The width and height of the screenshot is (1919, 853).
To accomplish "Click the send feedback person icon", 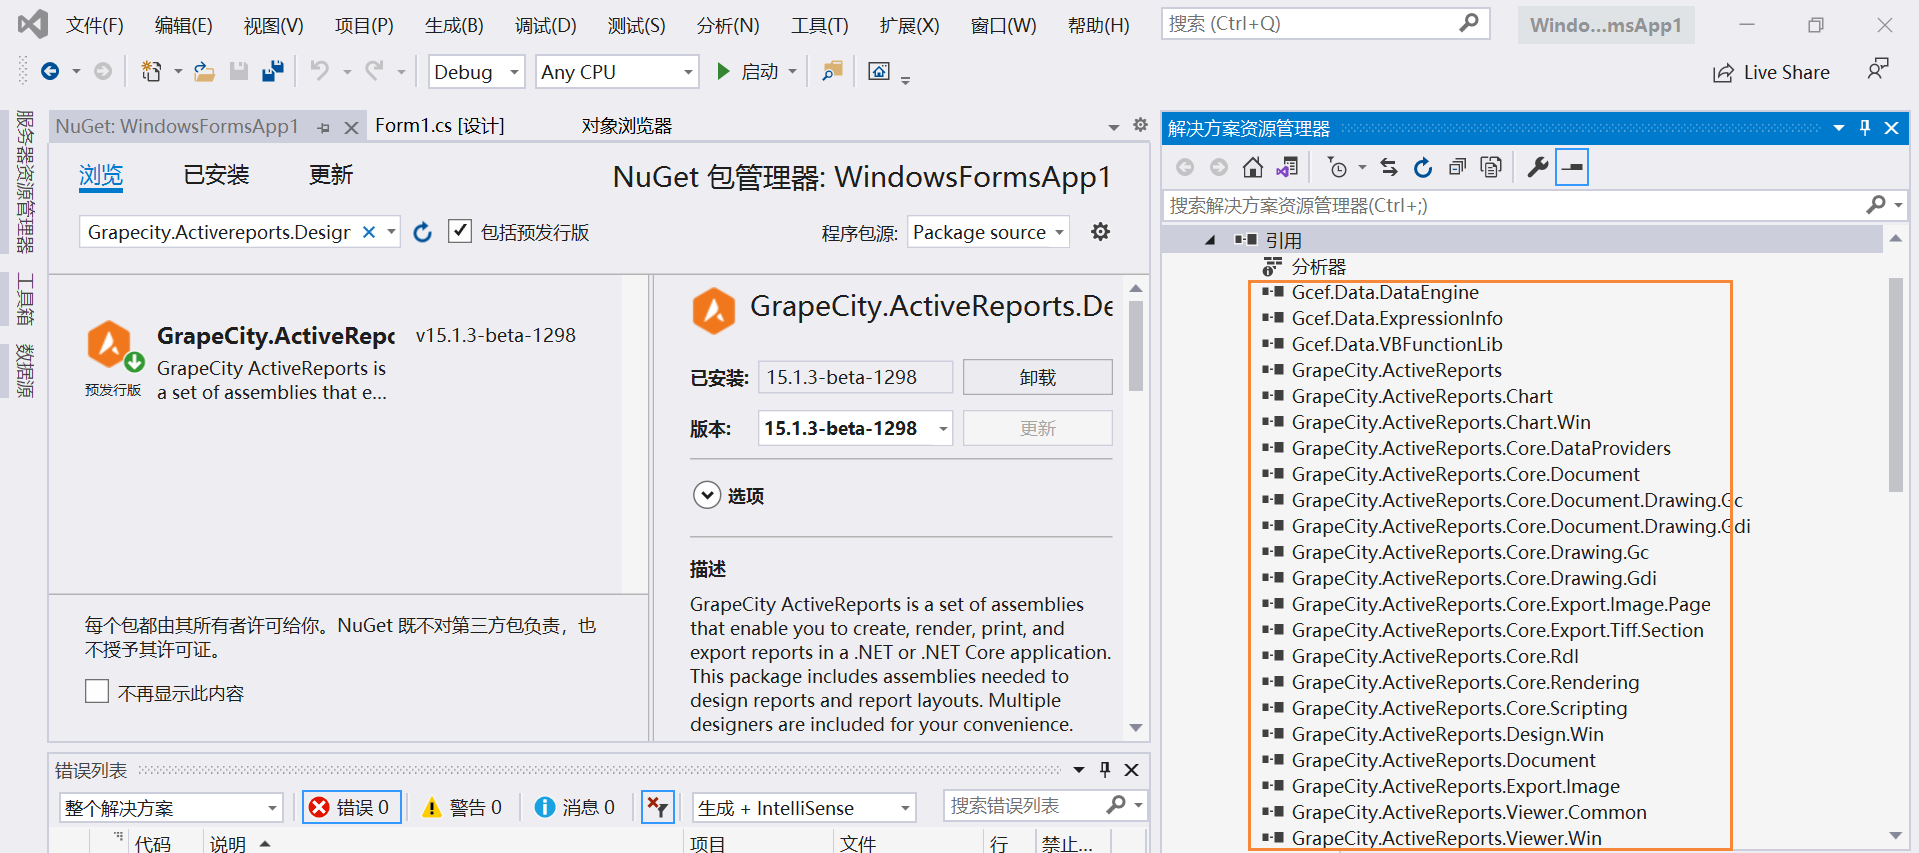I will [x=1878, y=69].
